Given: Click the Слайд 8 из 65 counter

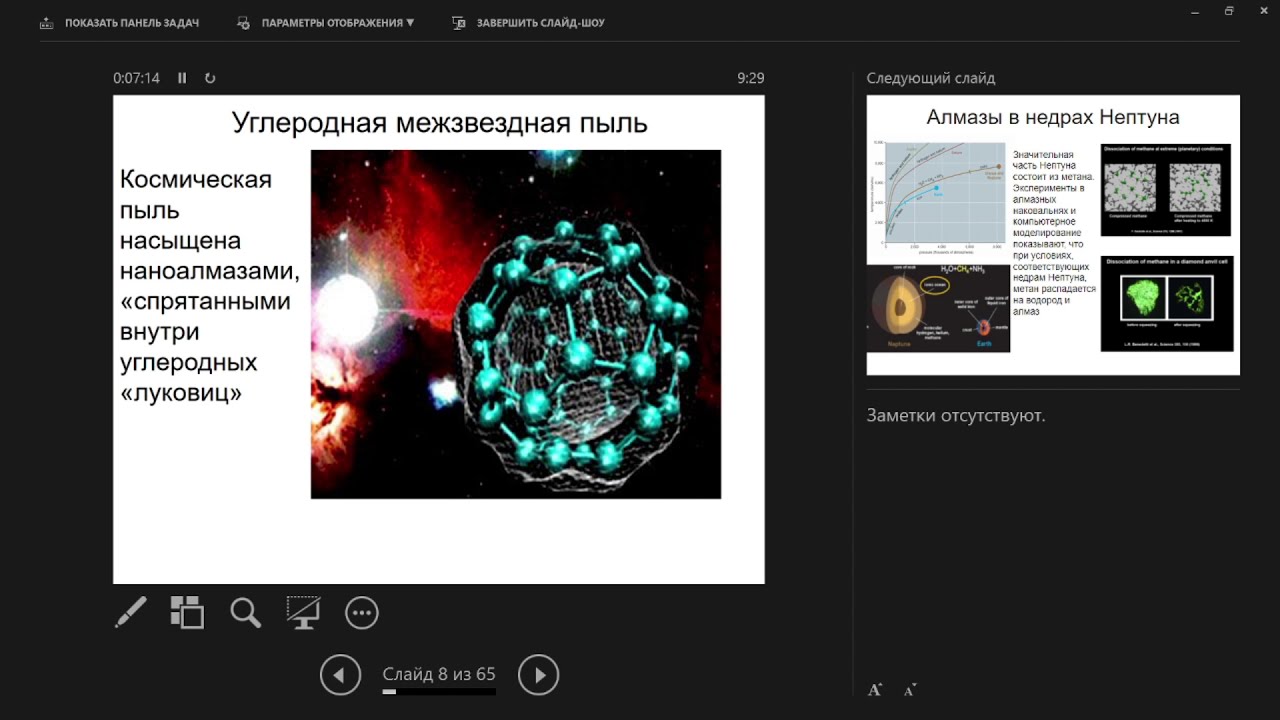Looking at the screenshot, I should click(439, 674).
